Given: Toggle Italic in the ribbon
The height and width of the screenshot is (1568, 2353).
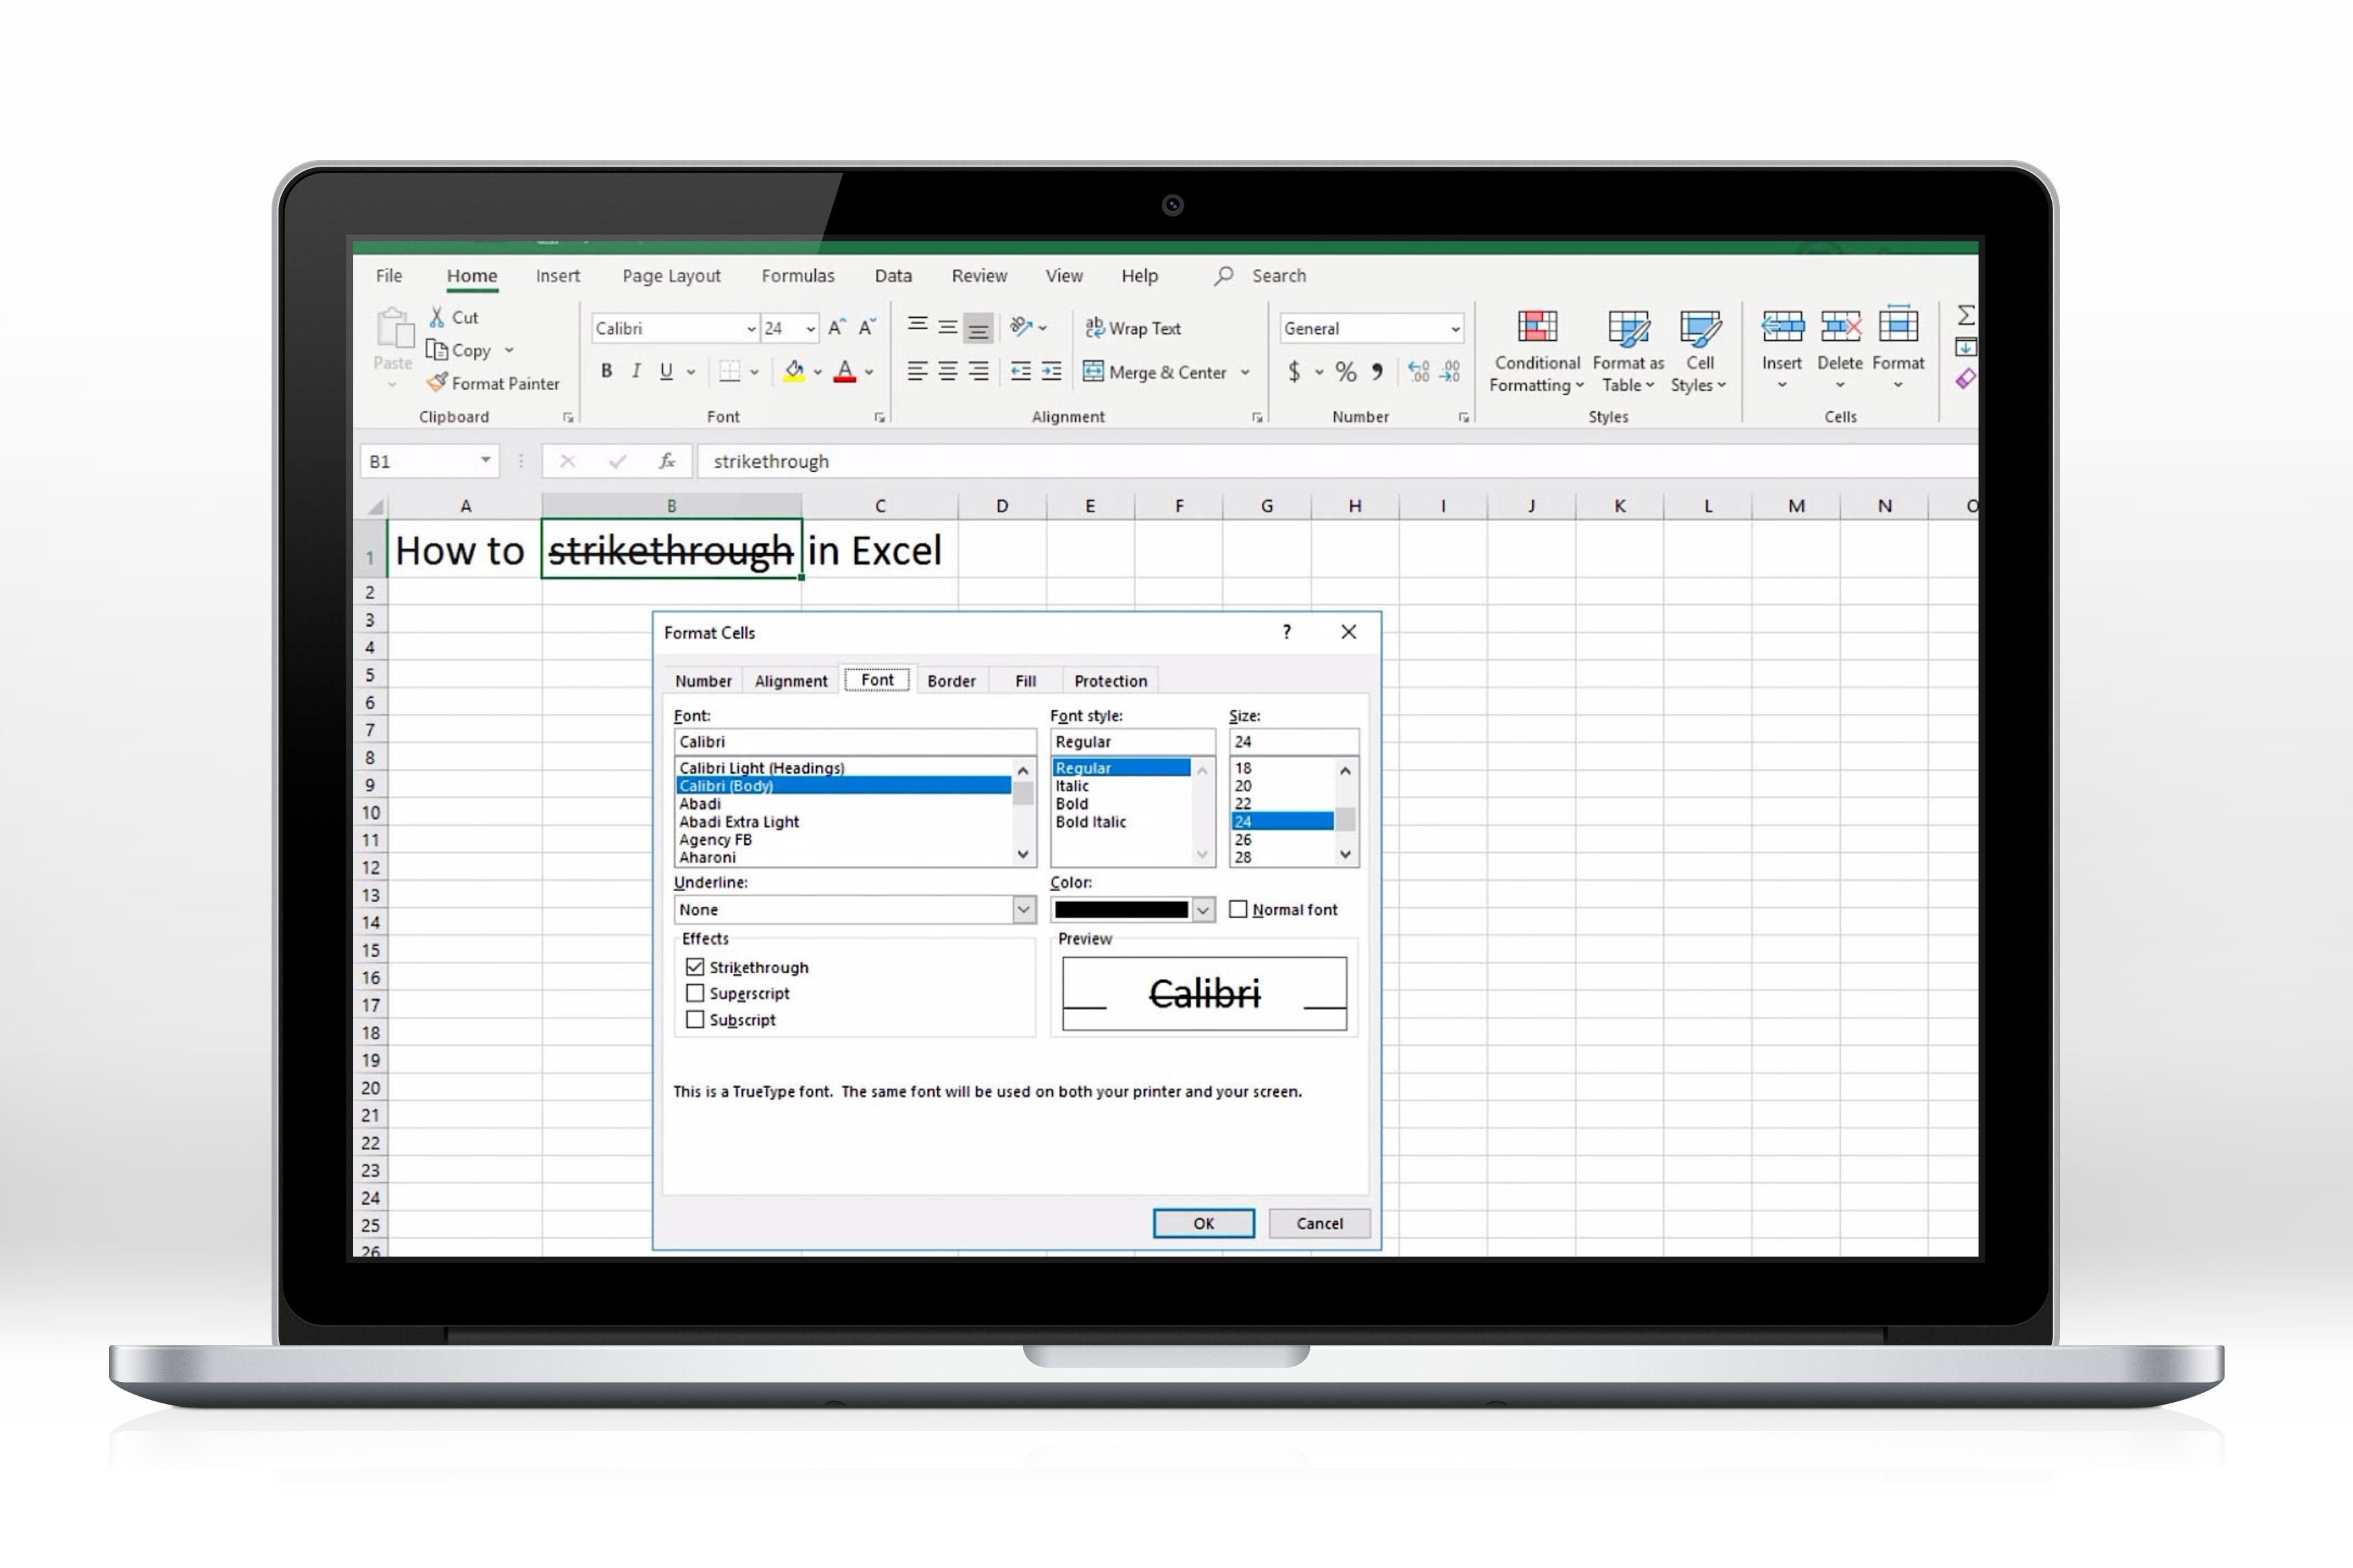Looking at the screenshot, I should 636,371.
